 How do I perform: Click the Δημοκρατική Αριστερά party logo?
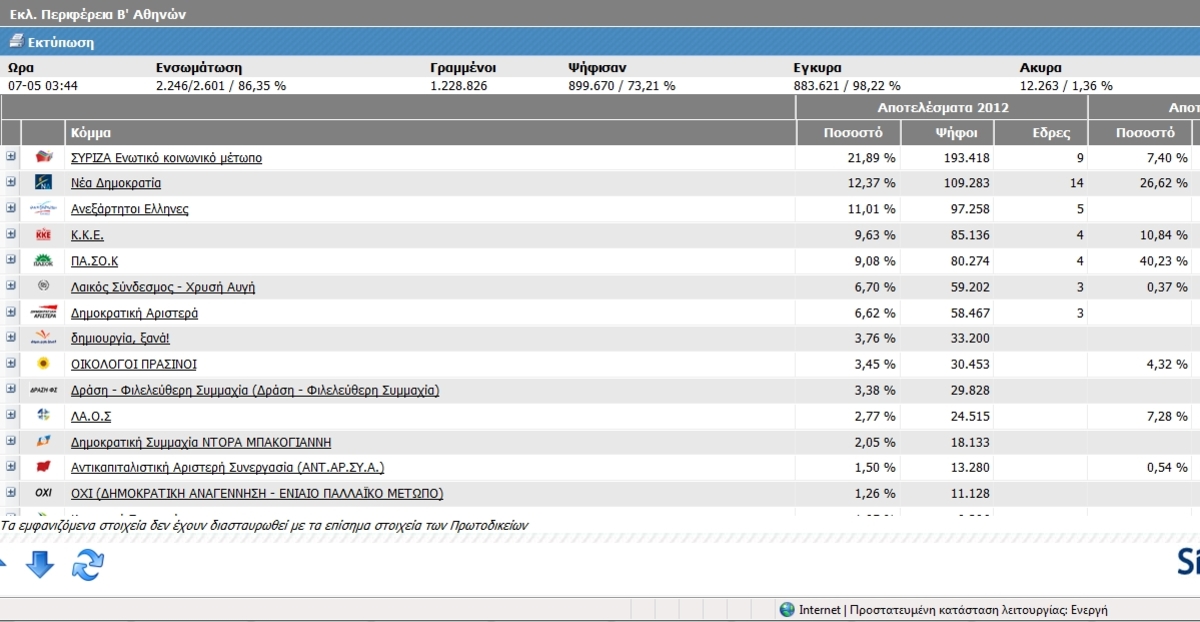tap(43, 313)
